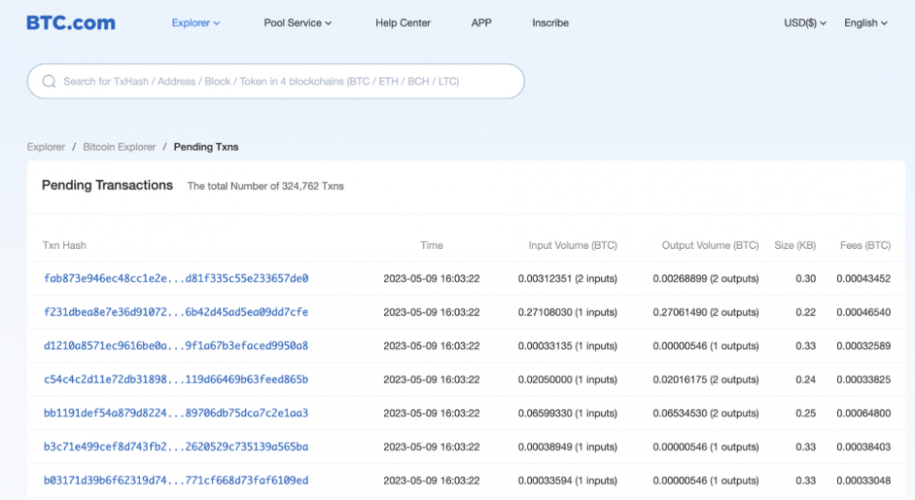Viewport: 915px width, 500px height.
Task: Go to Help Center
Action: 403,23
